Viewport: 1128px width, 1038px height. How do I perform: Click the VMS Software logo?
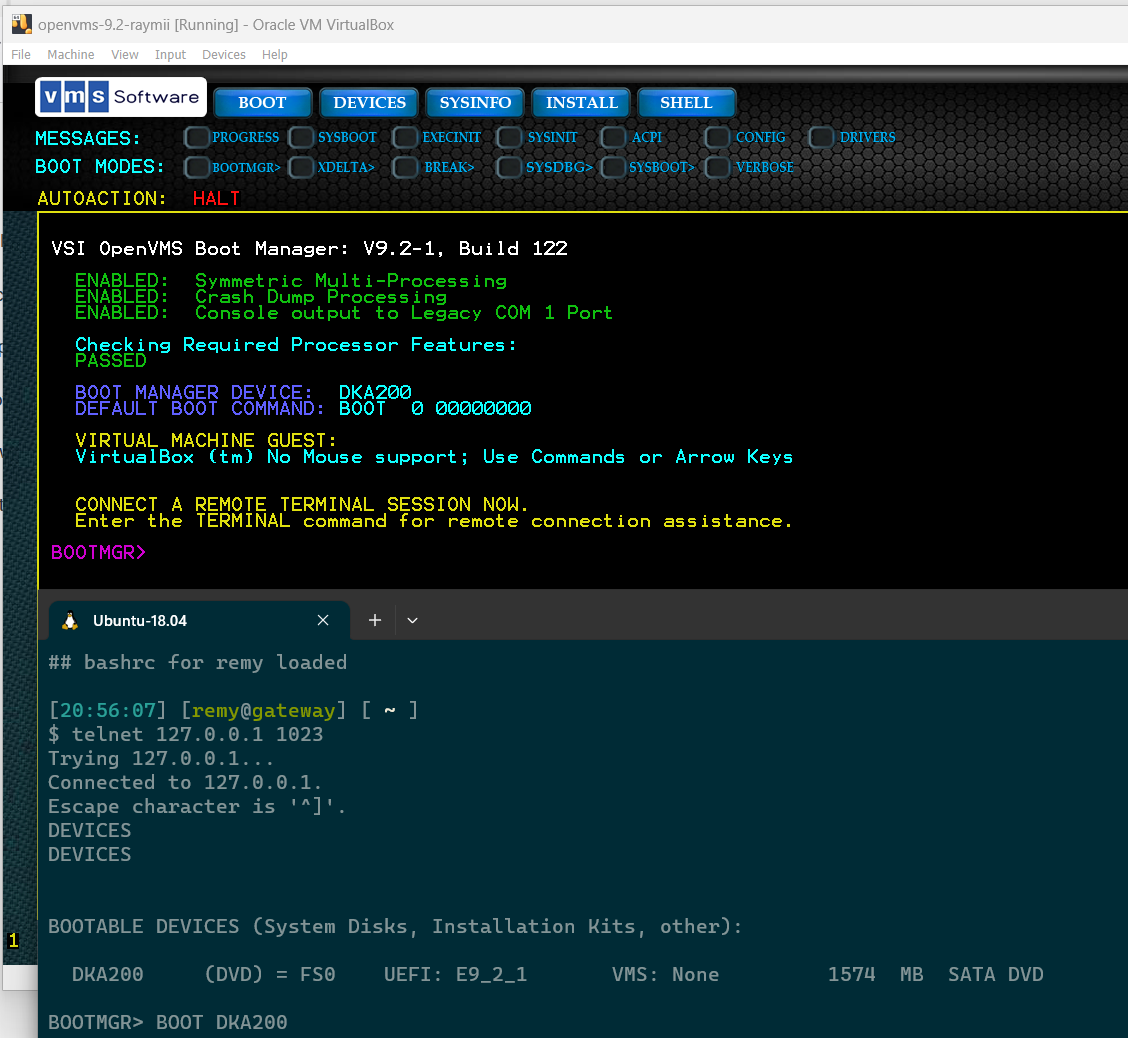click(120, 97)
